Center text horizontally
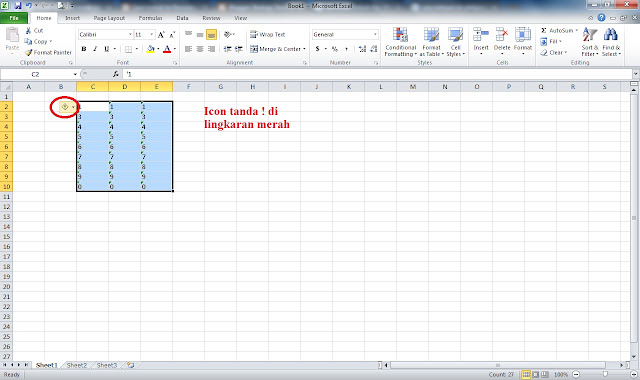This screenshot has height=380, width=640. [200, 49]
